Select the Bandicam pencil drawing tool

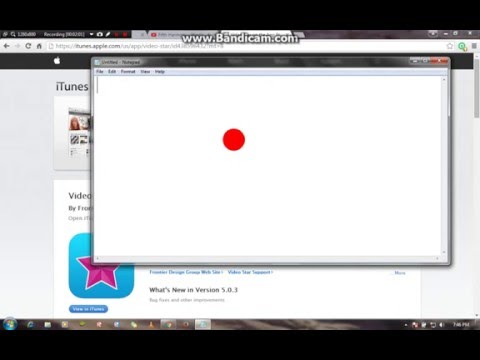pyautogui.click(x=108, y=34)
